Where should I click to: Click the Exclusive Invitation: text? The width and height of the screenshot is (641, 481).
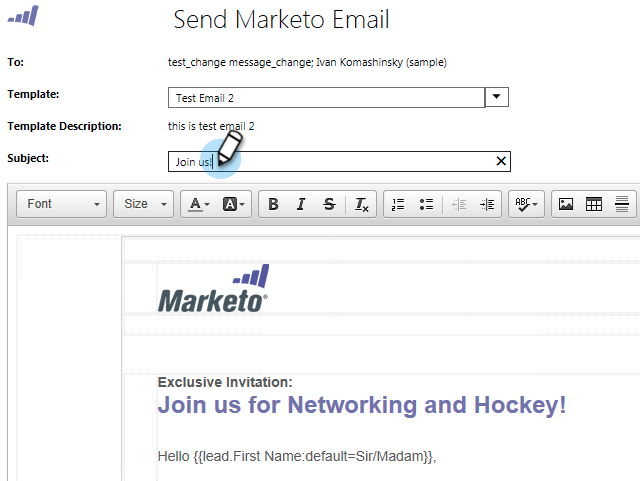[225, 382]
